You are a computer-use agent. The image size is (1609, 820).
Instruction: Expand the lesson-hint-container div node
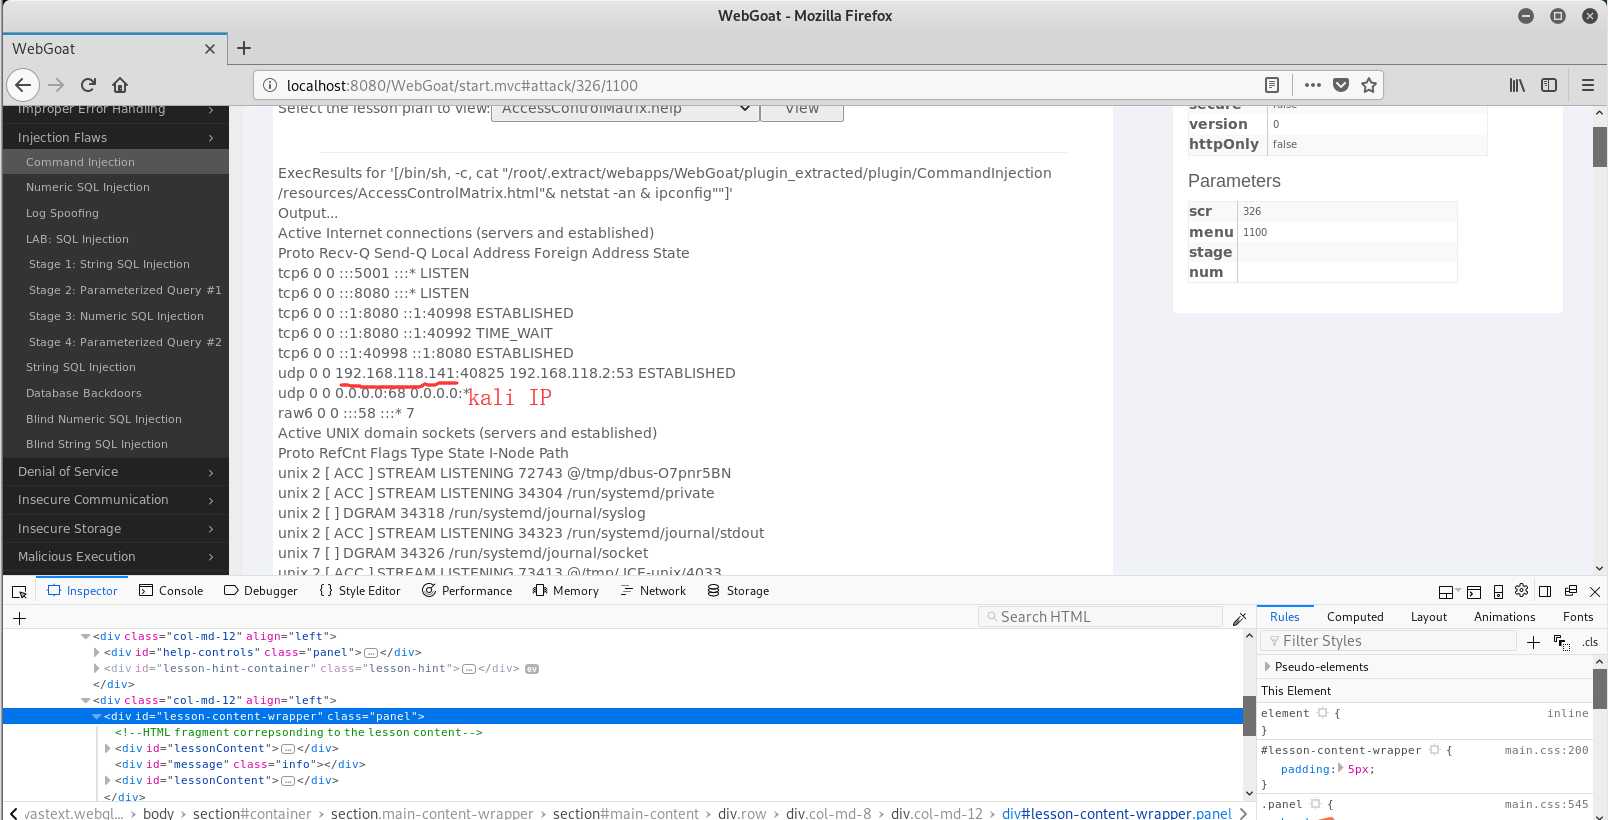coord(97,668)
